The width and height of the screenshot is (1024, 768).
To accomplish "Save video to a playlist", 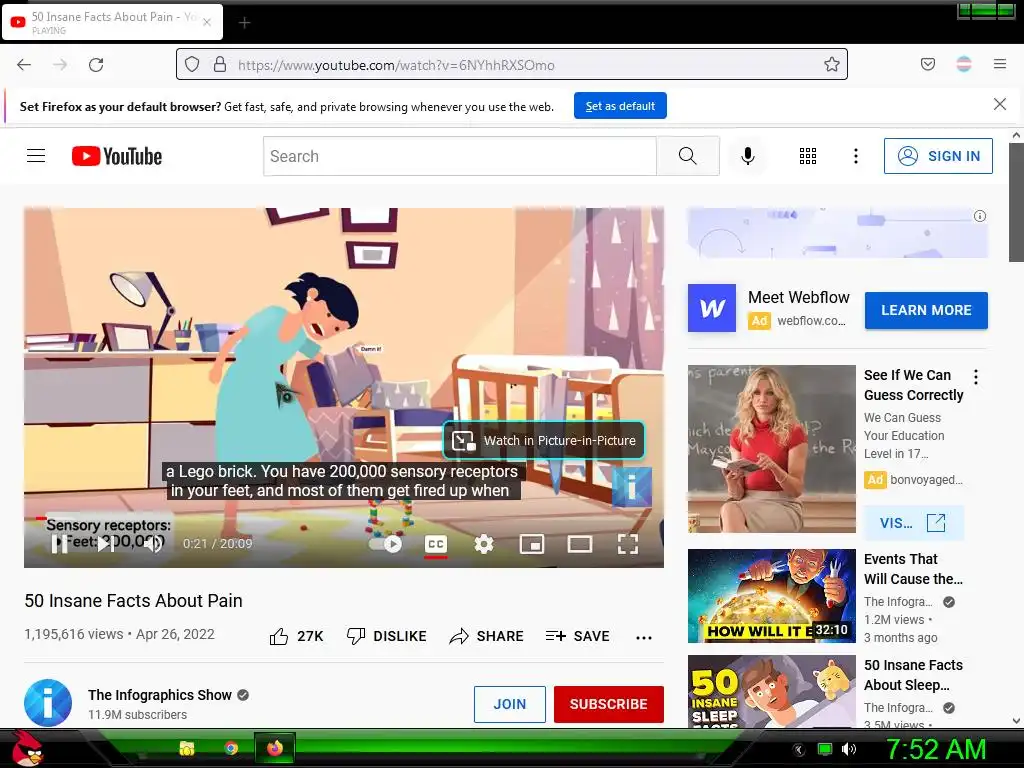I will click(x=577, y=636).
